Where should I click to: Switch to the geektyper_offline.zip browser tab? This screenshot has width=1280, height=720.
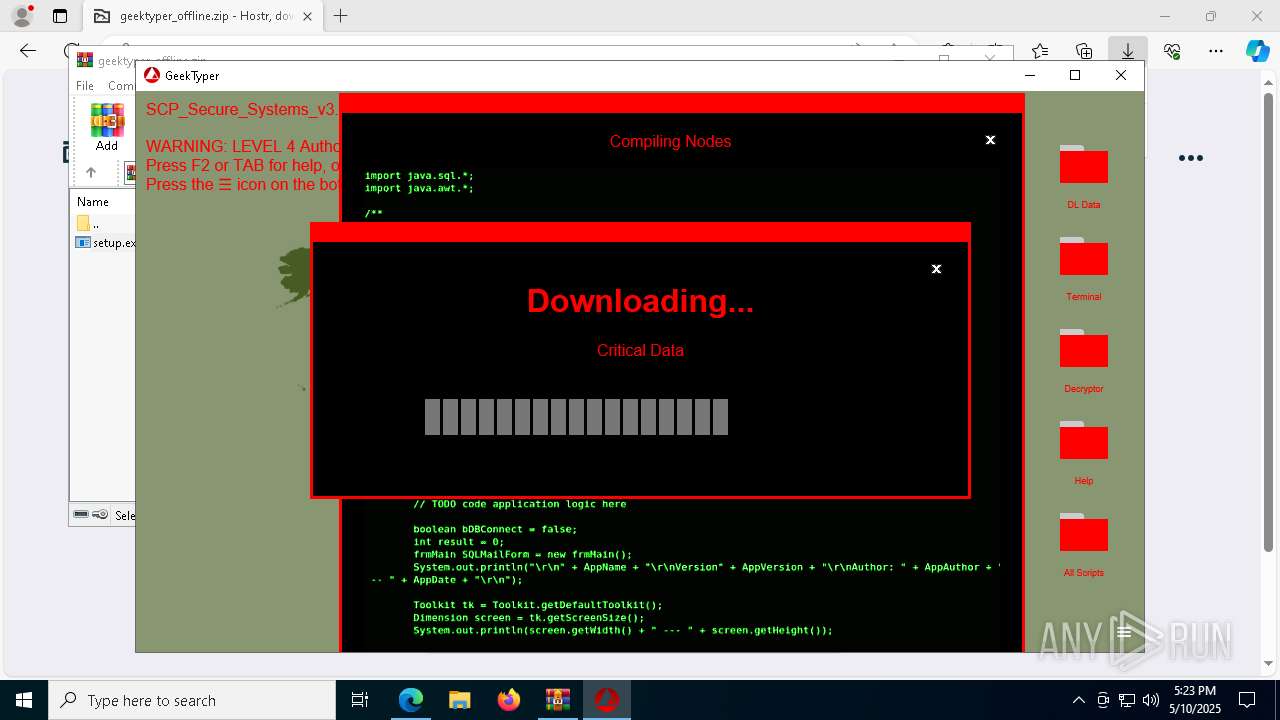[205, 16]
